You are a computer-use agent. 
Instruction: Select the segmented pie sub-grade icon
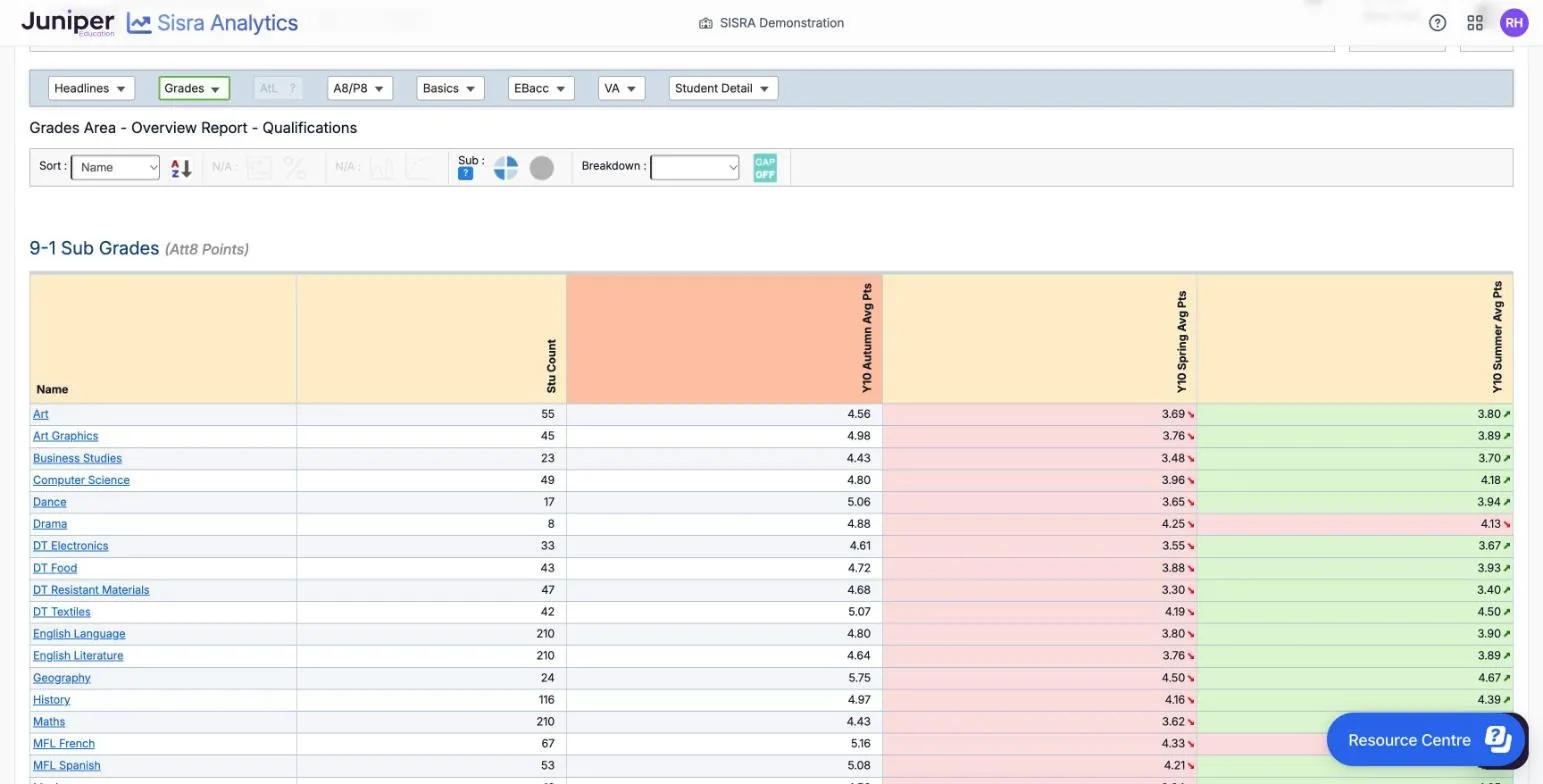506,168
